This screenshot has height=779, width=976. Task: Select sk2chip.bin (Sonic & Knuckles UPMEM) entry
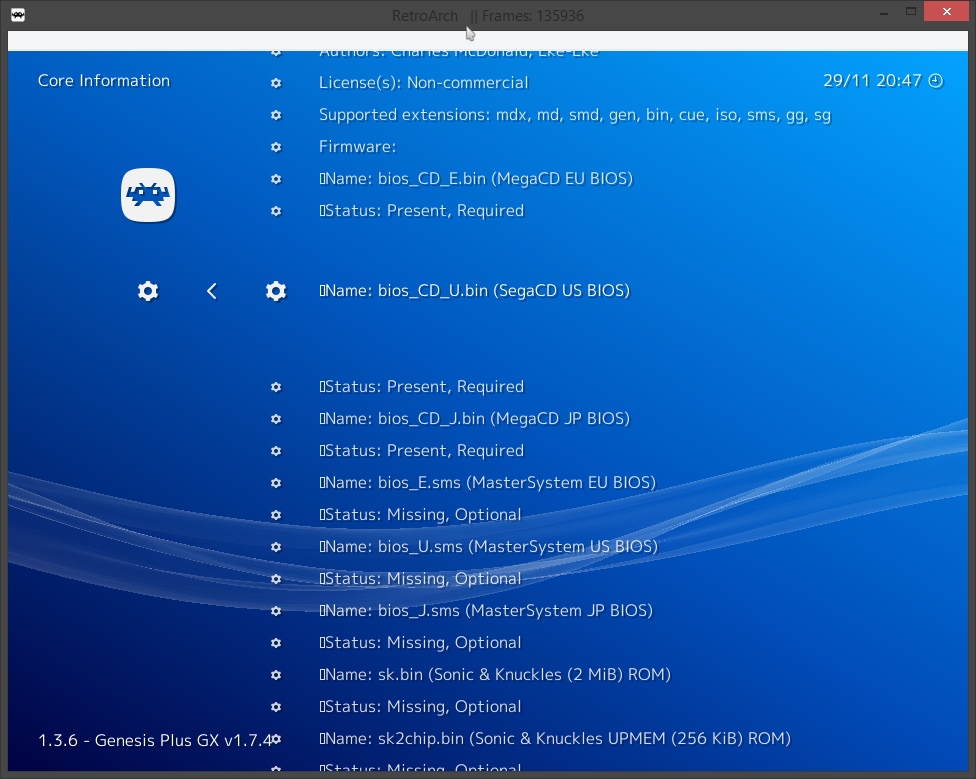click(555, 739)
